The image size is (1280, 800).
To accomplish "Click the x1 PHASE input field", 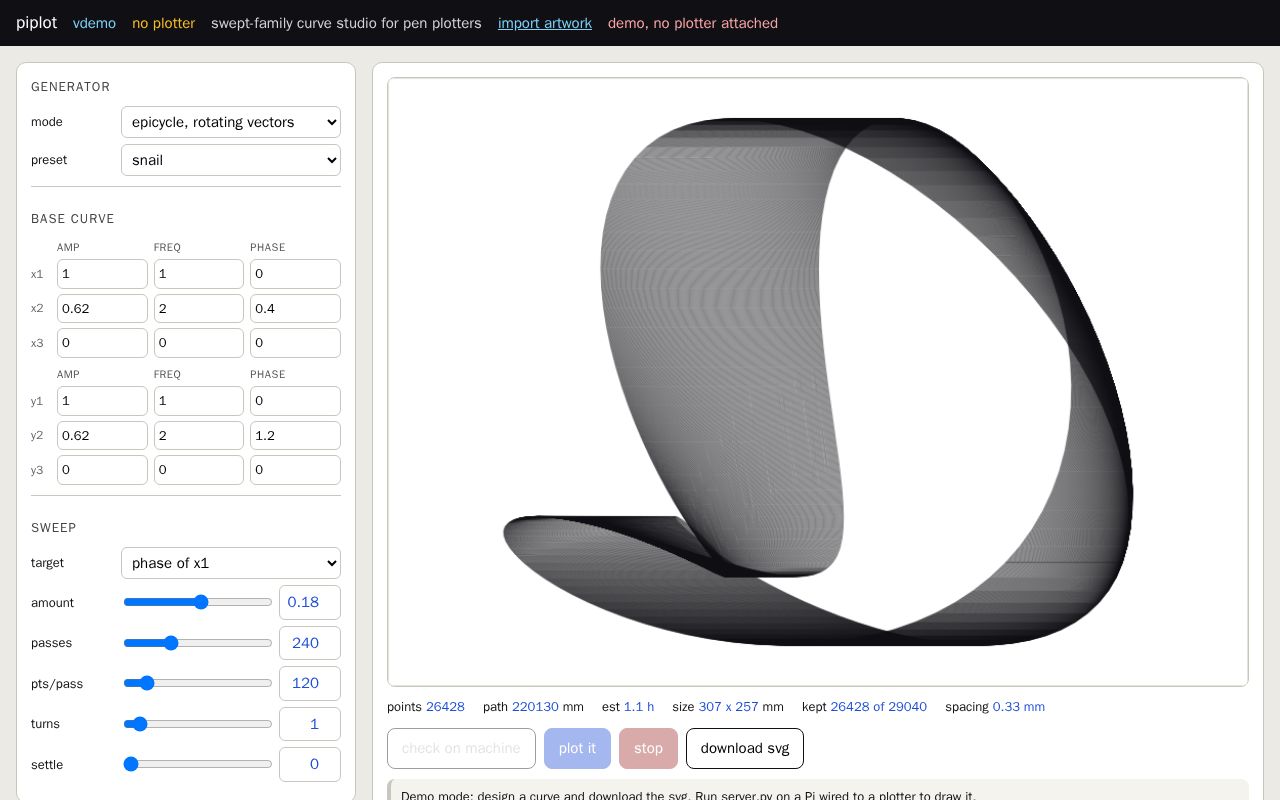I will (295, 274).
